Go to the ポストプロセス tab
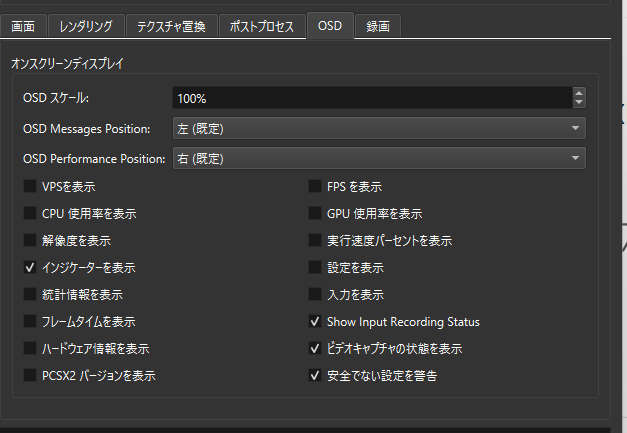The width and height of the screenshot is (627, 433). click(262, 26)
